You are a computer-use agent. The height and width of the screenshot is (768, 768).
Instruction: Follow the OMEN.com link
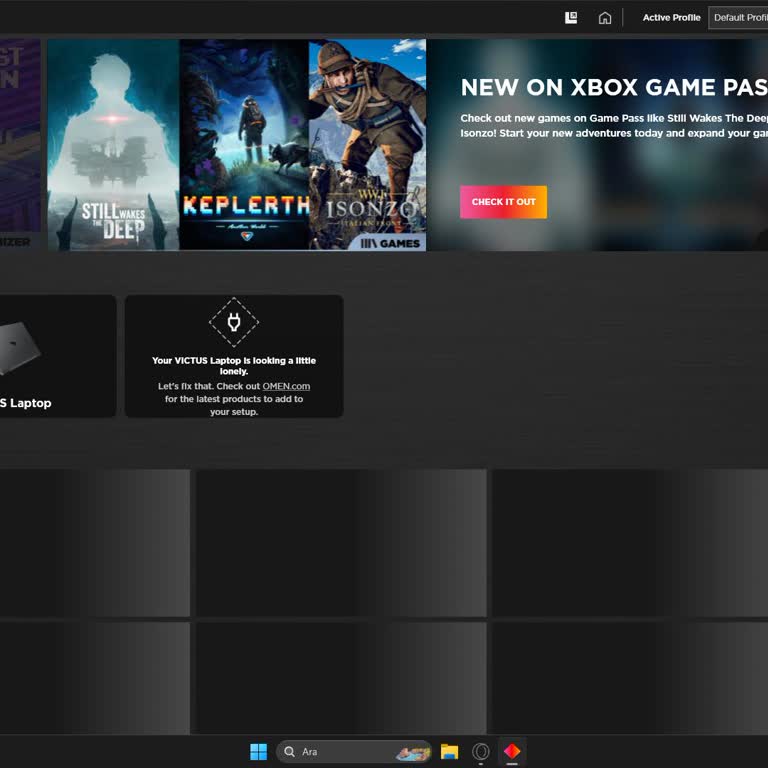click(286, 386)
